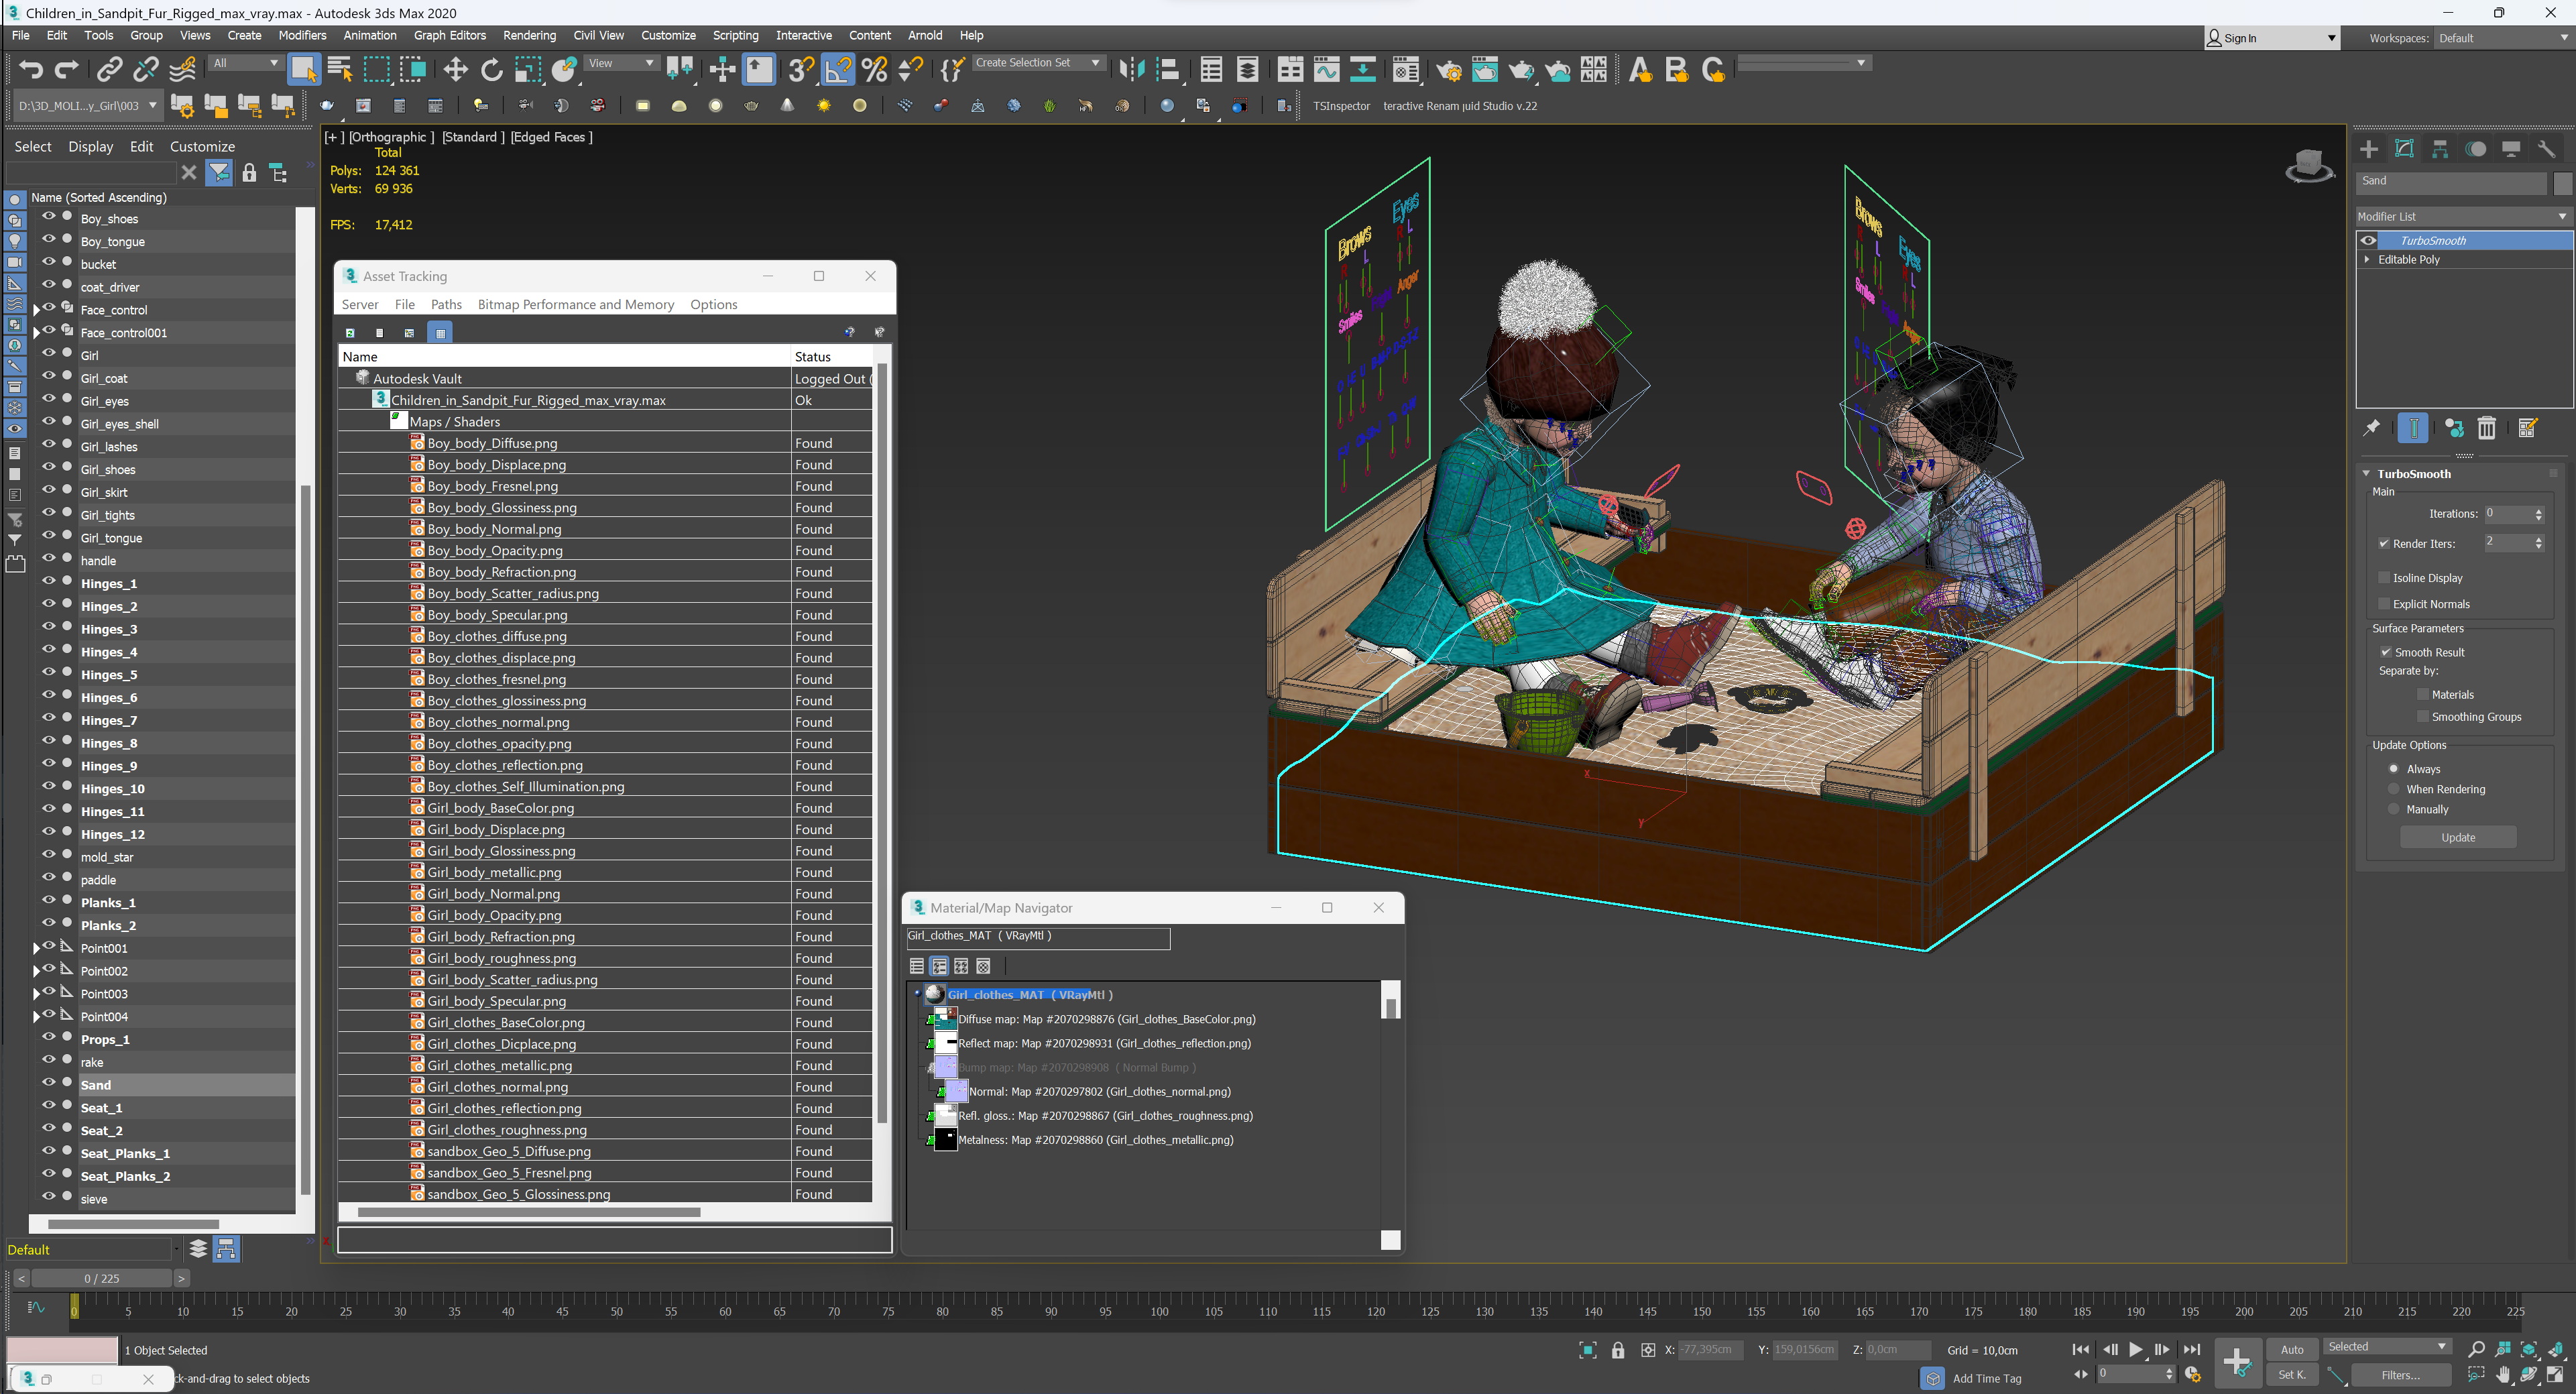The image size is (2576, 1394).
Task: Collapse the TurboSmooth rollout
Action: tap(2367, 473)
